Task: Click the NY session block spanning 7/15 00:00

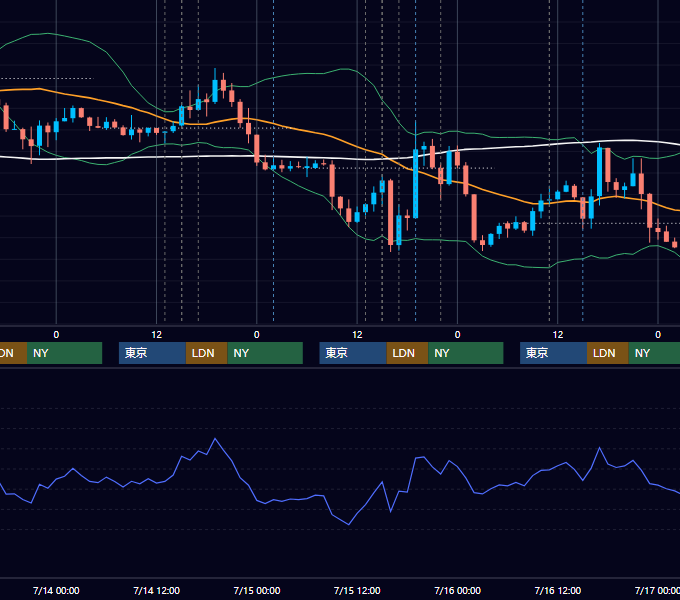Action: 265,353
